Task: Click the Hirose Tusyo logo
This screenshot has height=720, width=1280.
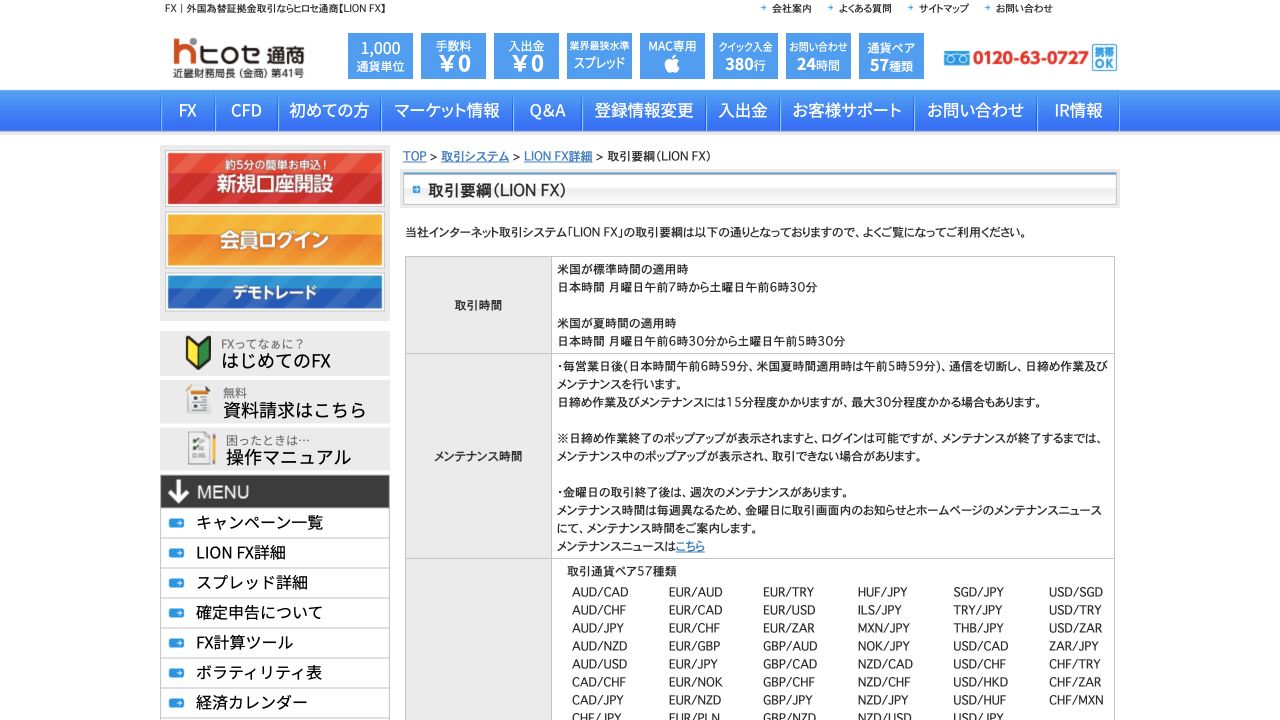Action: 239,58
